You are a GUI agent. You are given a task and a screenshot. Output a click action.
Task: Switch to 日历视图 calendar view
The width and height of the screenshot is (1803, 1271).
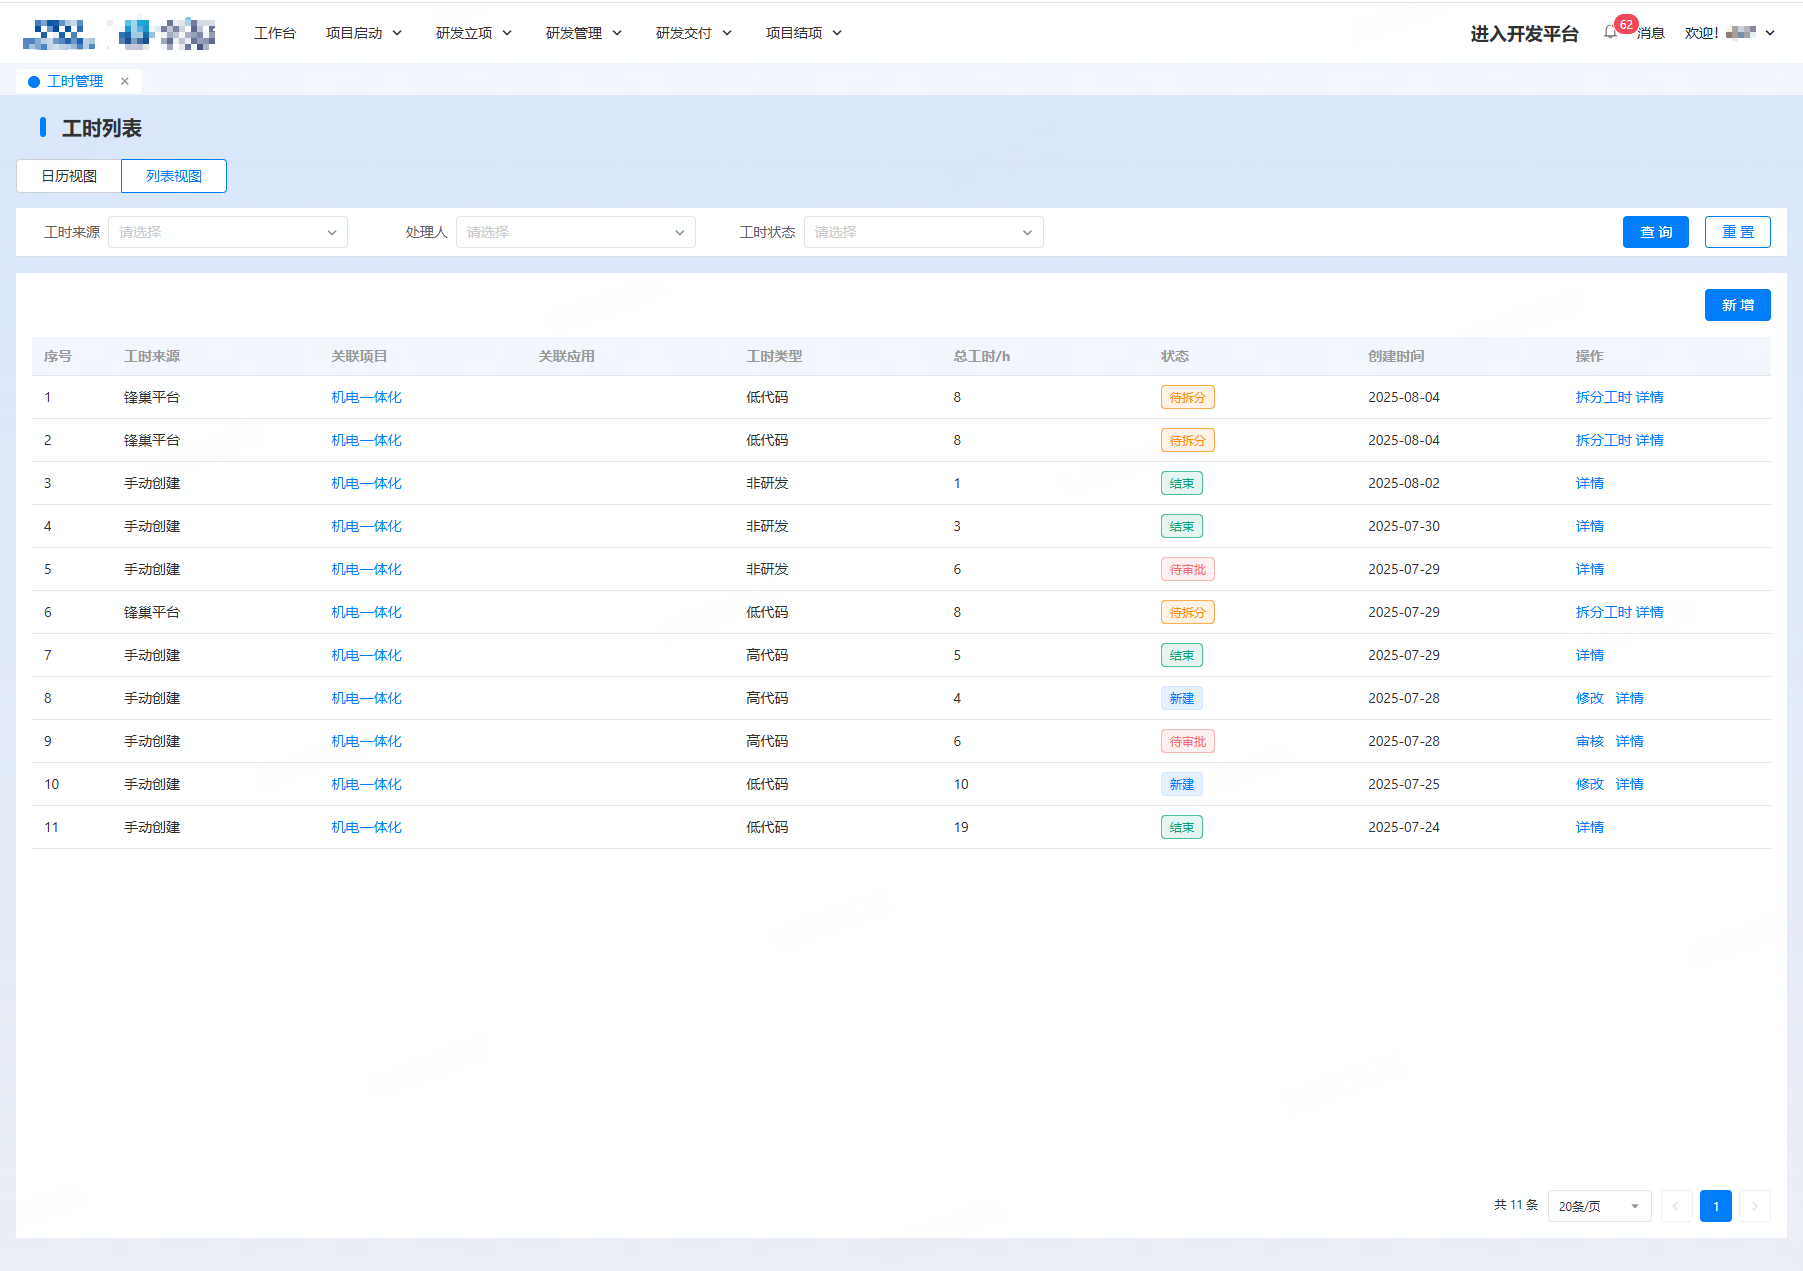pyautogui.click(x=69, y=176)
